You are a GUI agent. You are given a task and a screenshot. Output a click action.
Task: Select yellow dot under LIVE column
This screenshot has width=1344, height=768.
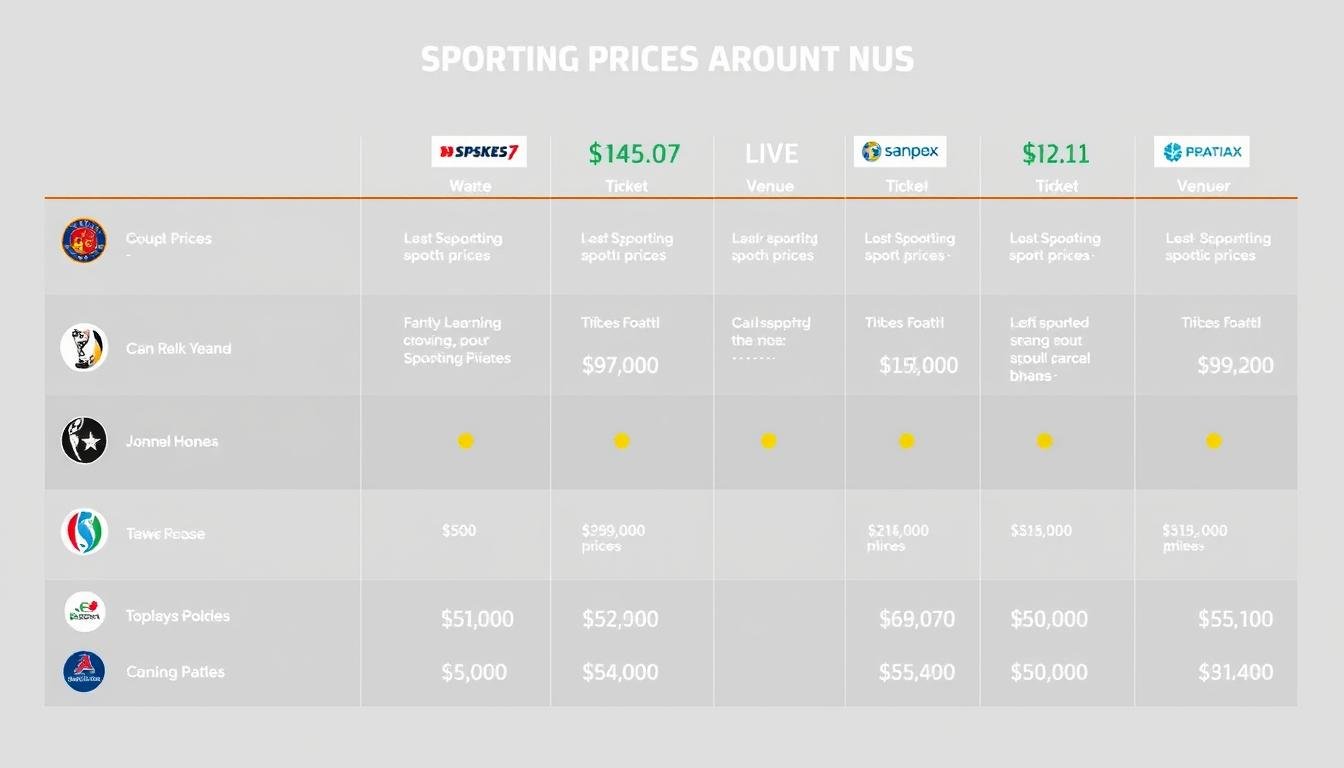[x=768, y=440]
